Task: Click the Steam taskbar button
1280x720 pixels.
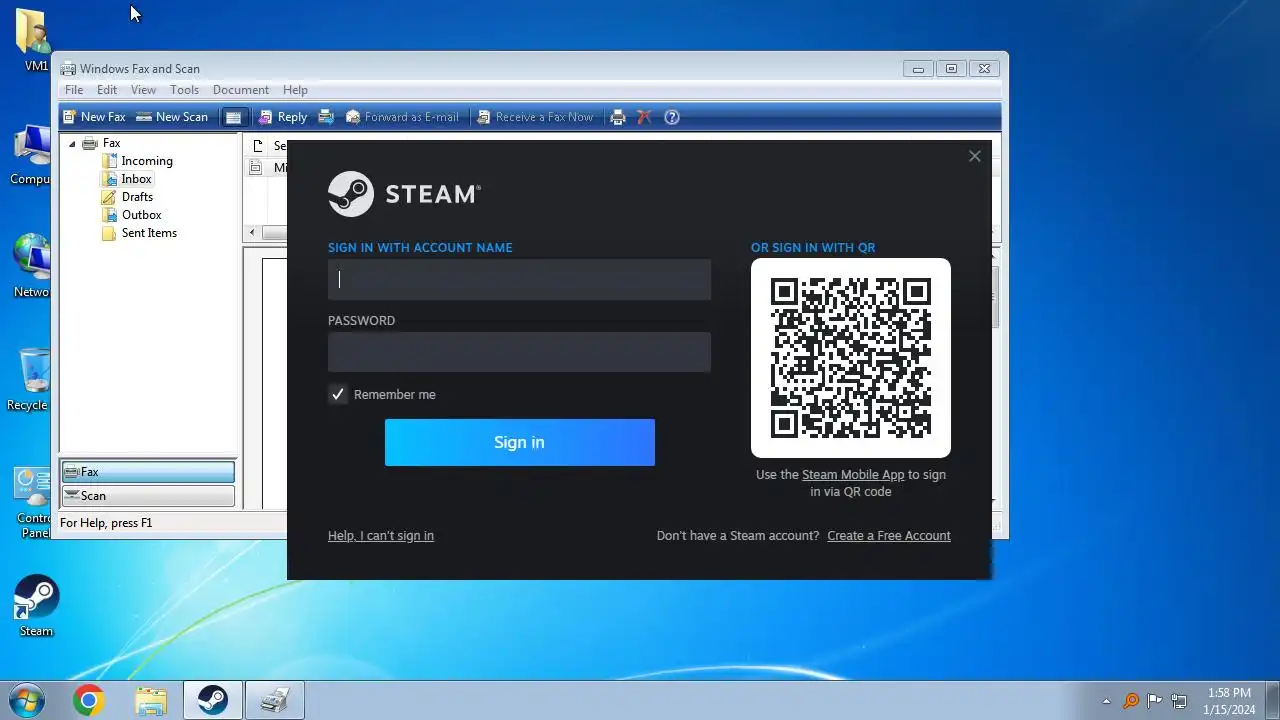Action: pos(212,701)
